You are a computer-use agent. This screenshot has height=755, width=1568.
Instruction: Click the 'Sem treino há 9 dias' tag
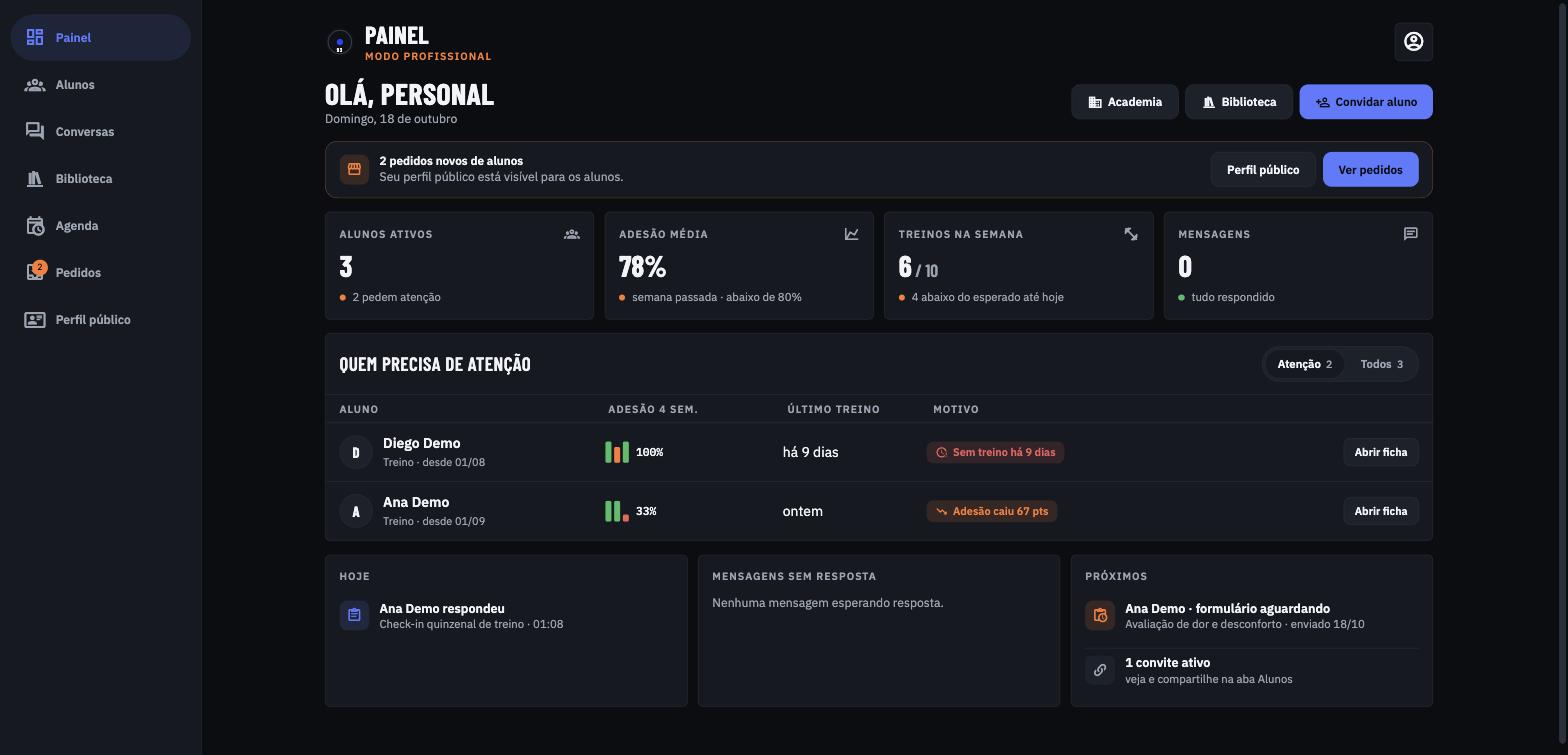[x=995, y=452]
